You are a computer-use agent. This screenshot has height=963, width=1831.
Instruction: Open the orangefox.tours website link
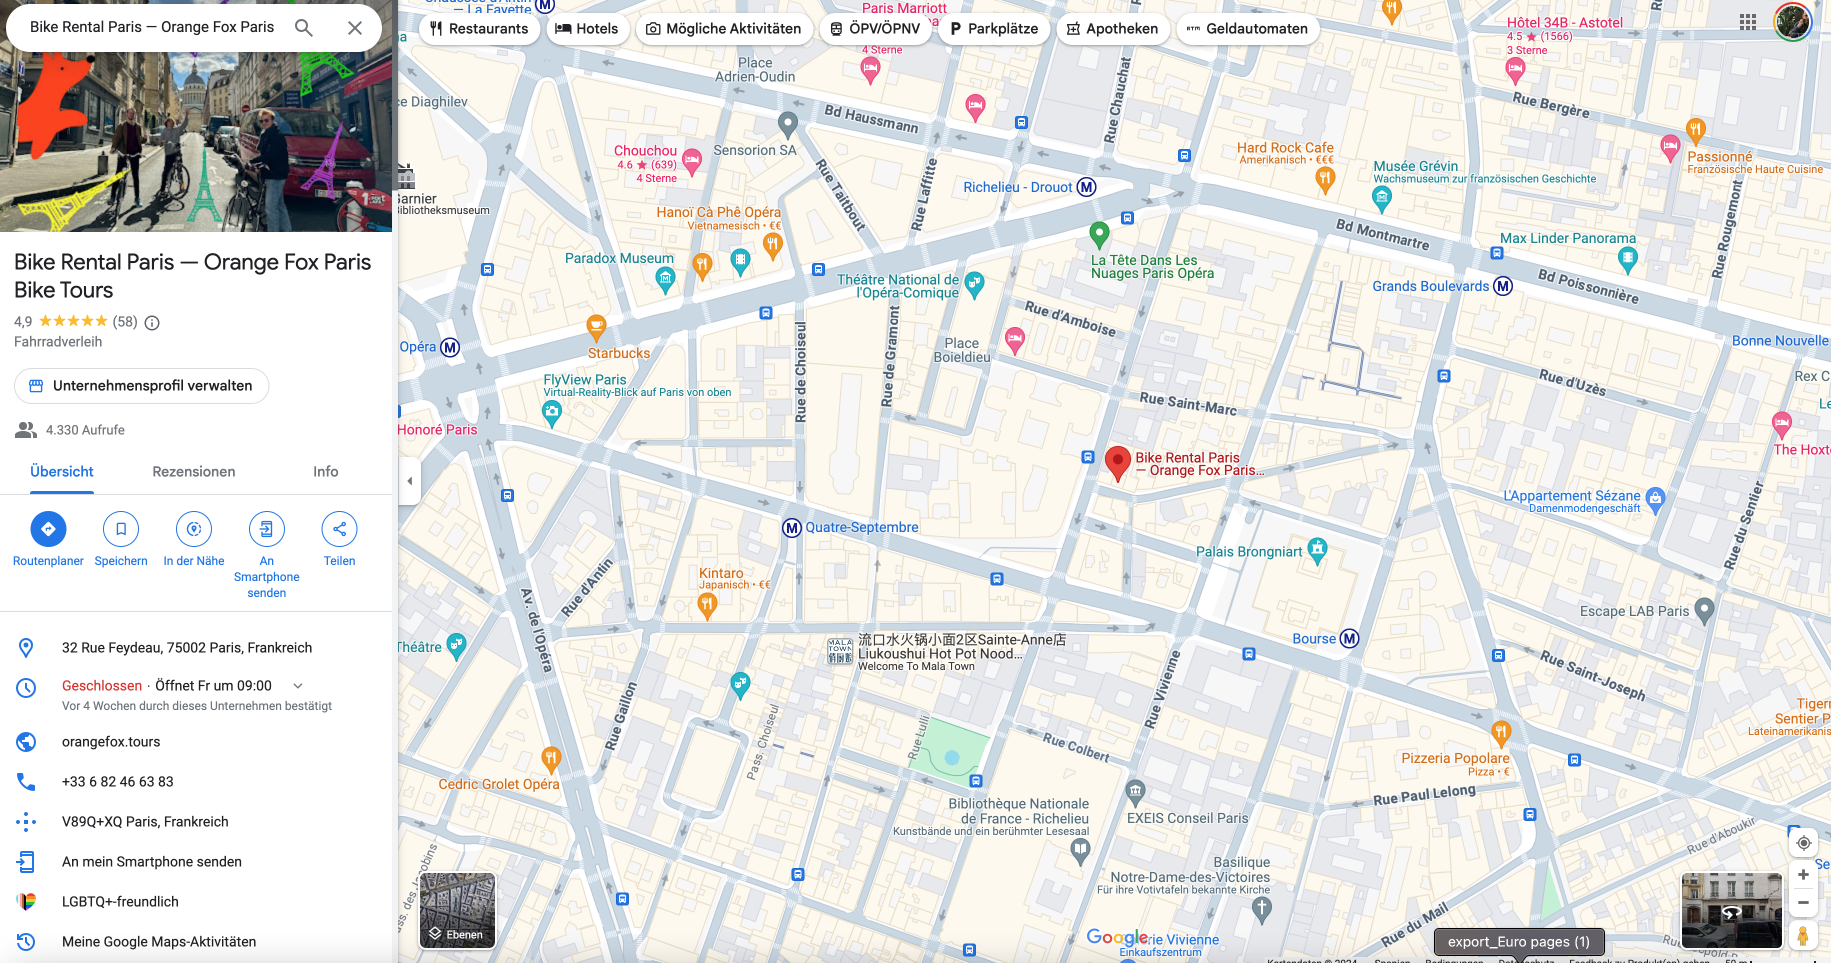[111, 742]
